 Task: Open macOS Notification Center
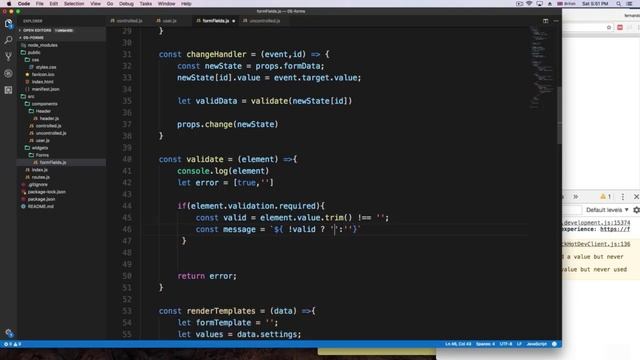tap(629, 4)
